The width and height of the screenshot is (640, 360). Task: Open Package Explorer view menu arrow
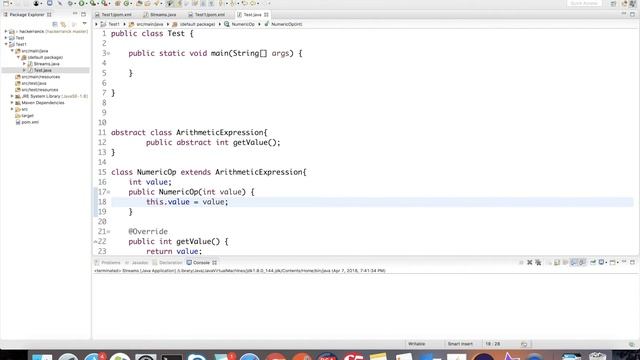pos(84,24)
